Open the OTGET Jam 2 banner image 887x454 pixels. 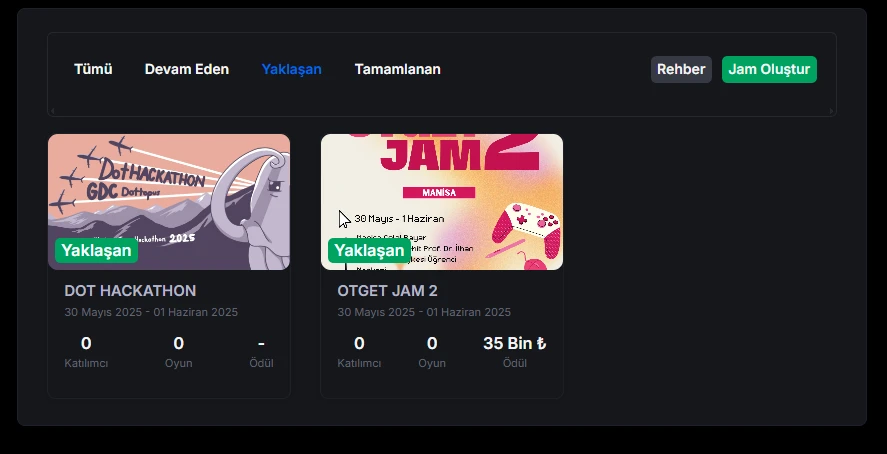[x=442, y=202]
